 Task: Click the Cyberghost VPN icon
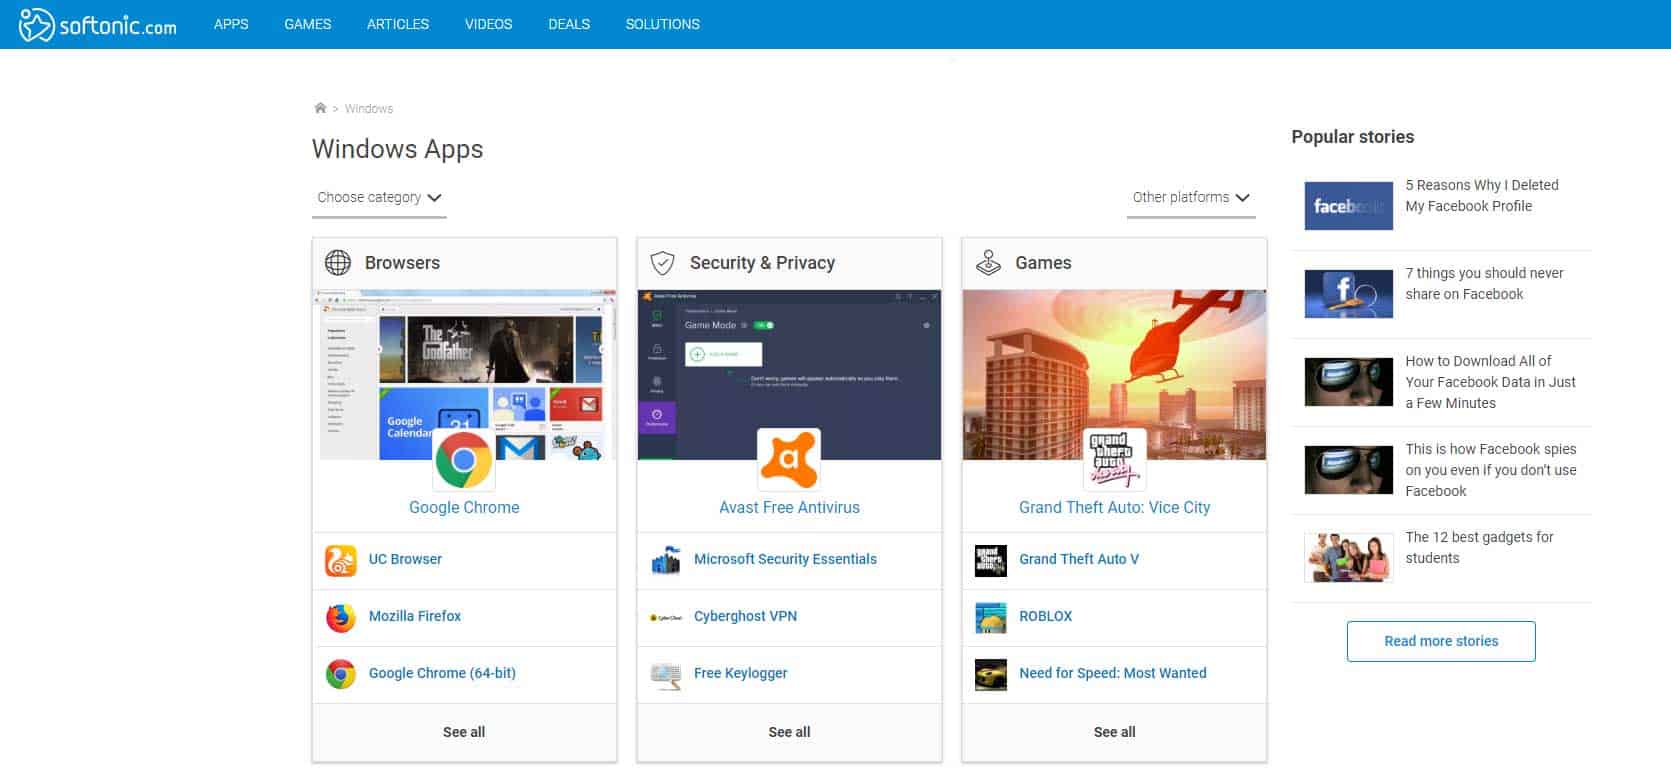click(666, 617)
